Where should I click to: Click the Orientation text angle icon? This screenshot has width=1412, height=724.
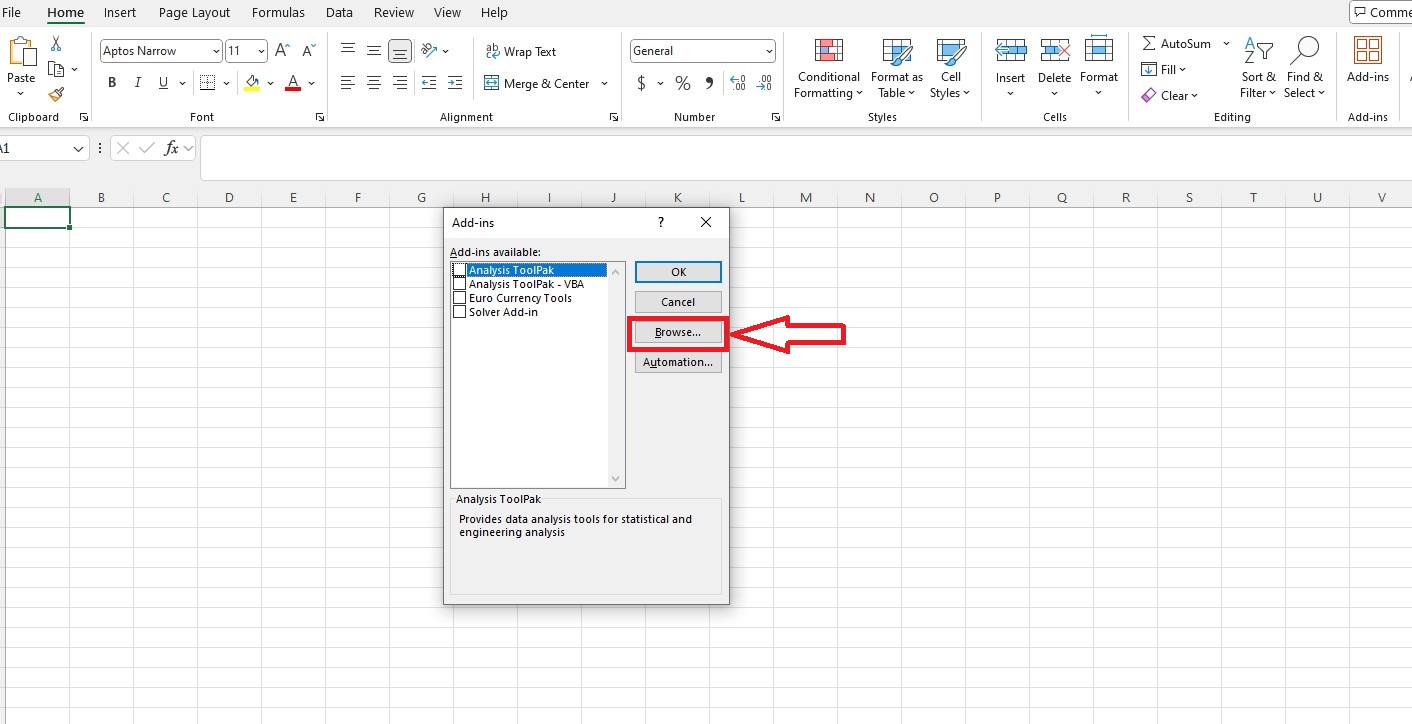point(429,51)
